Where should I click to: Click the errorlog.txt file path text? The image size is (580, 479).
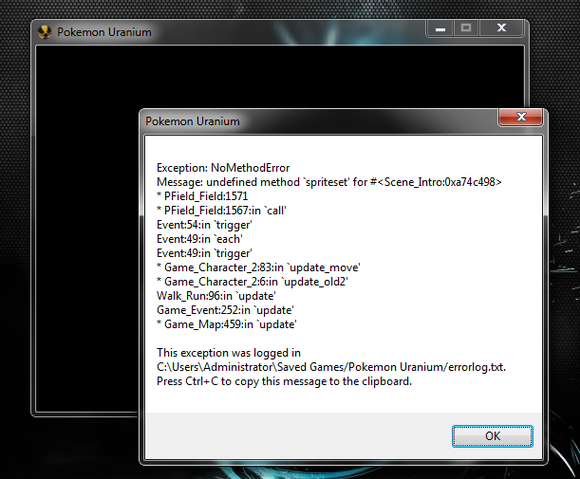(331, 367)
